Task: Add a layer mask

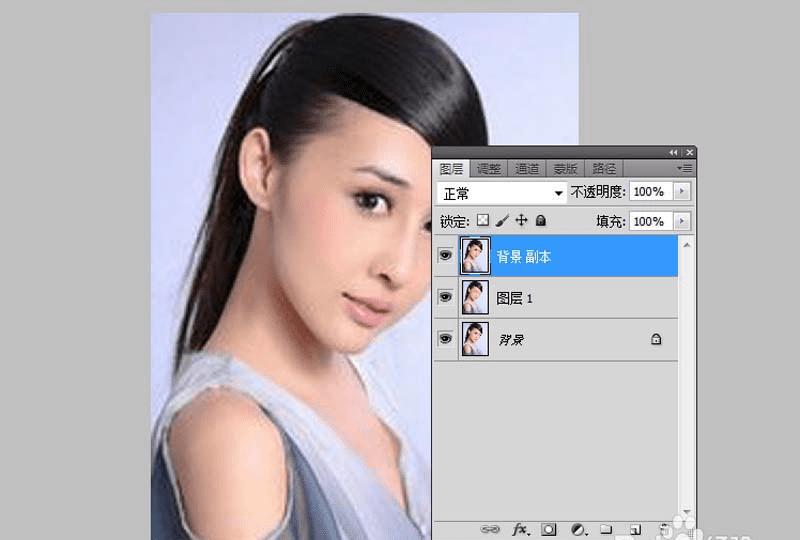Action: [549, 530]
